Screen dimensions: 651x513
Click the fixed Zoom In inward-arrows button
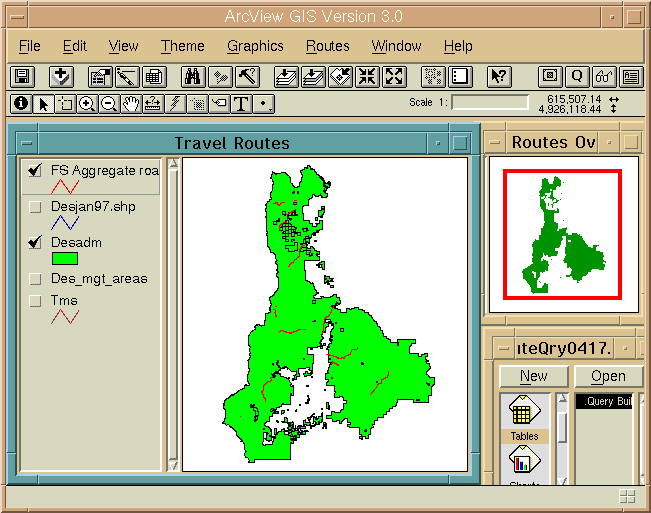(367, 77)
